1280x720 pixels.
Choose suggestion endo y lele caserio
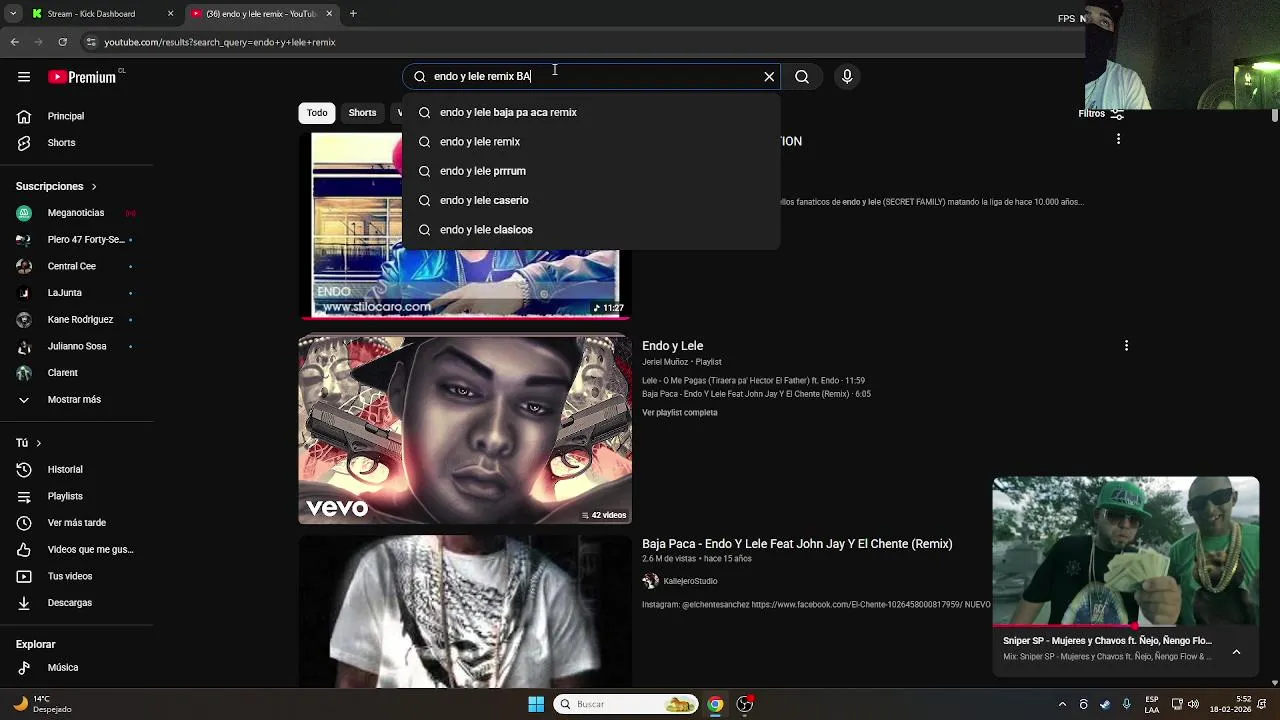tap(591, 200)
